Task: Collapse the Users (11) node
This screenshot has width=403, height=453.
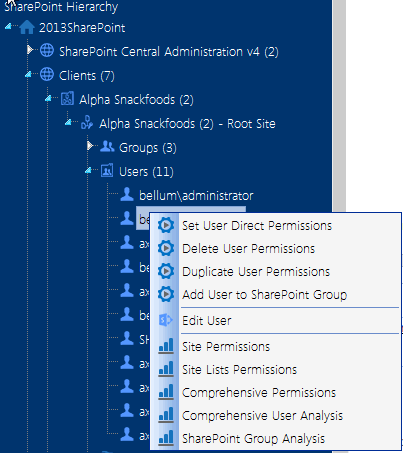Action: pos(88,170)
